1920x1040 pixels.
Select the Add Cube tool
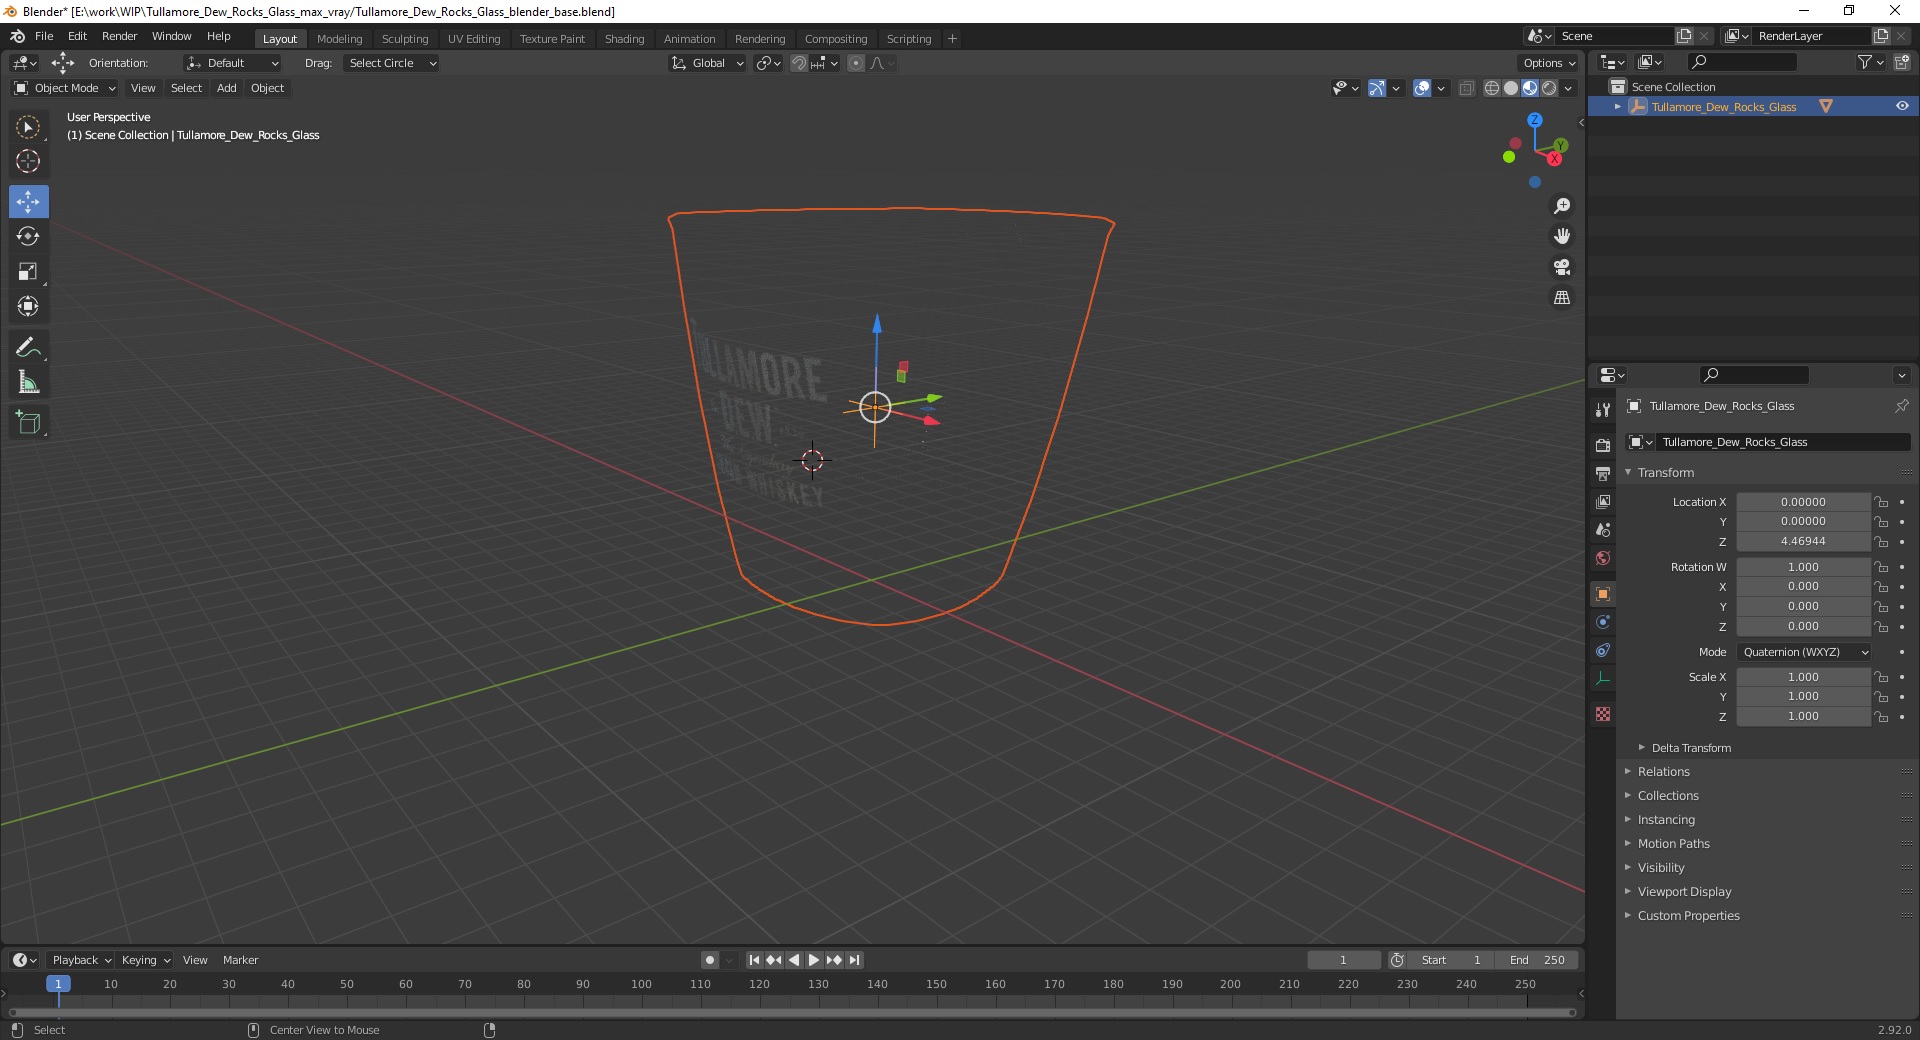(x=28, y=422)
